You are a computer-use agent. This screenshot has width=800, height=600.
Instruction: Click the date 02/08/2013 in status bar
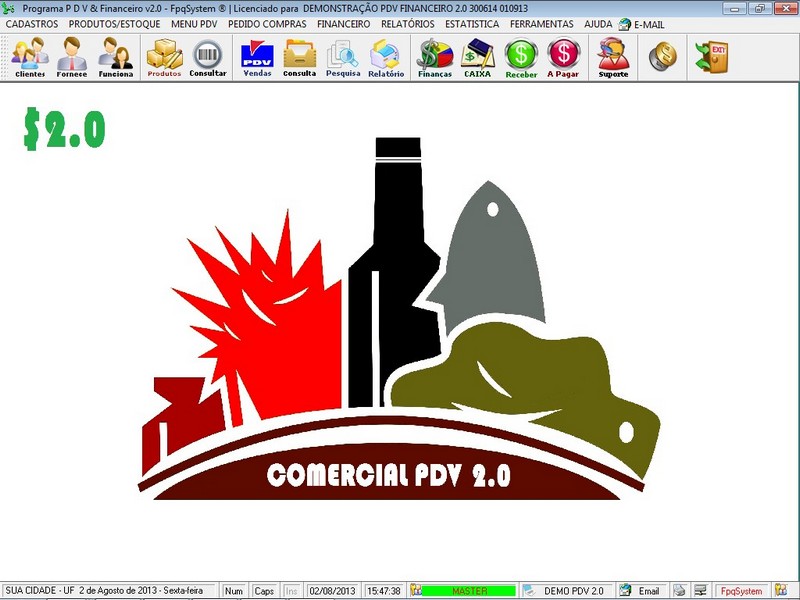coord(332,591)
